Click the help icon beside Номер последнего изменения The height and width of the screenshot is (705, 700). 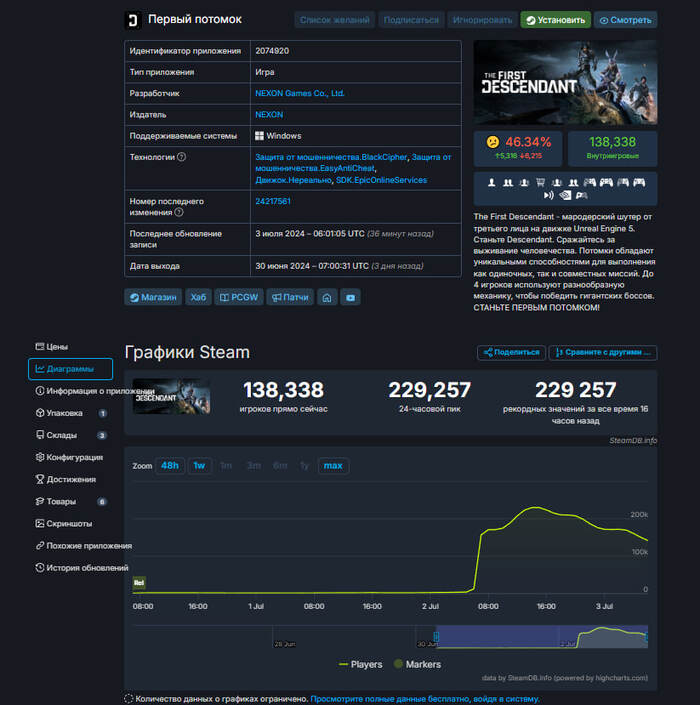pyautogui.click(x=179, y=212)
